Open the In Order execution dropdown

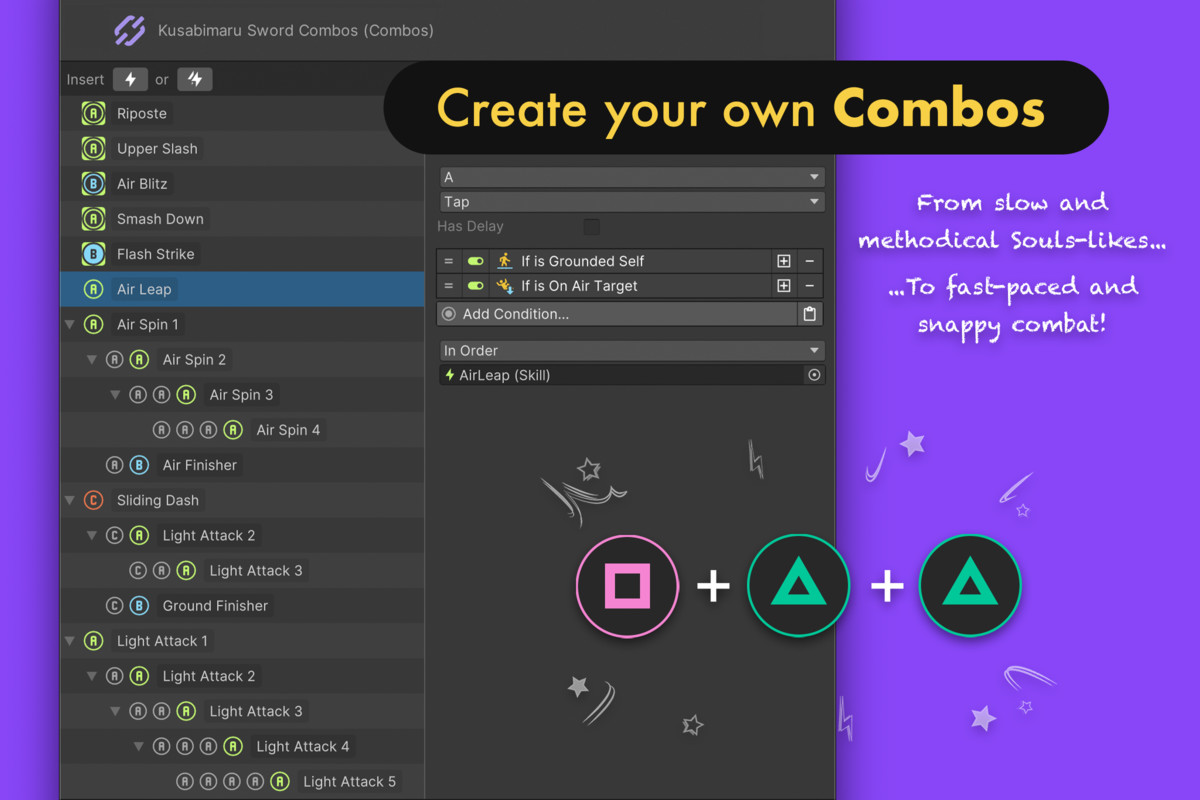click(x=632, y=350)
